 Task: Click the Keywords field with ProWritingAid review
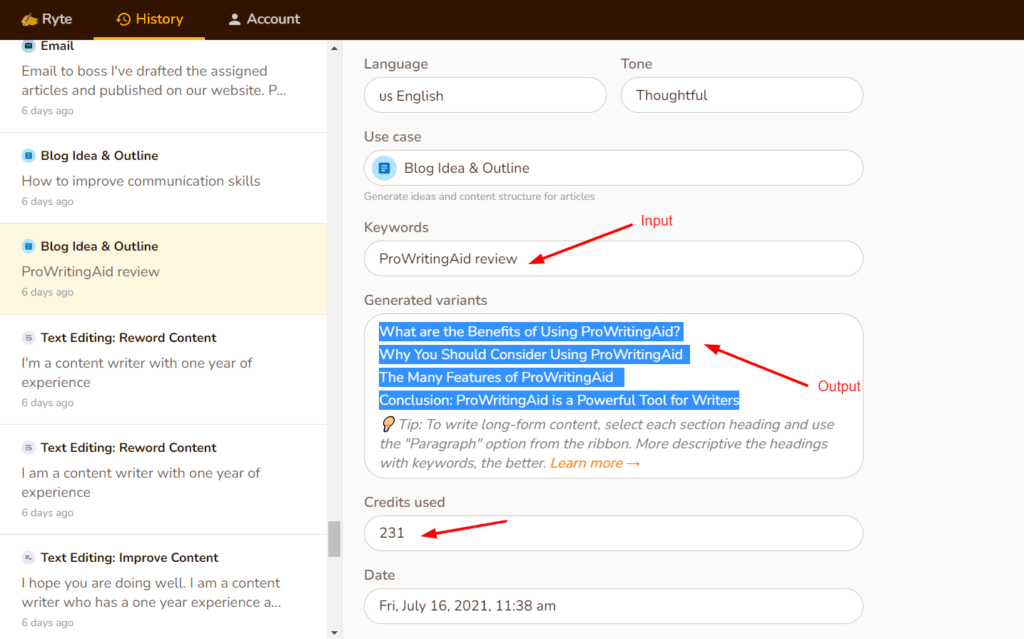pyautogui.click(x=613, y=259)
